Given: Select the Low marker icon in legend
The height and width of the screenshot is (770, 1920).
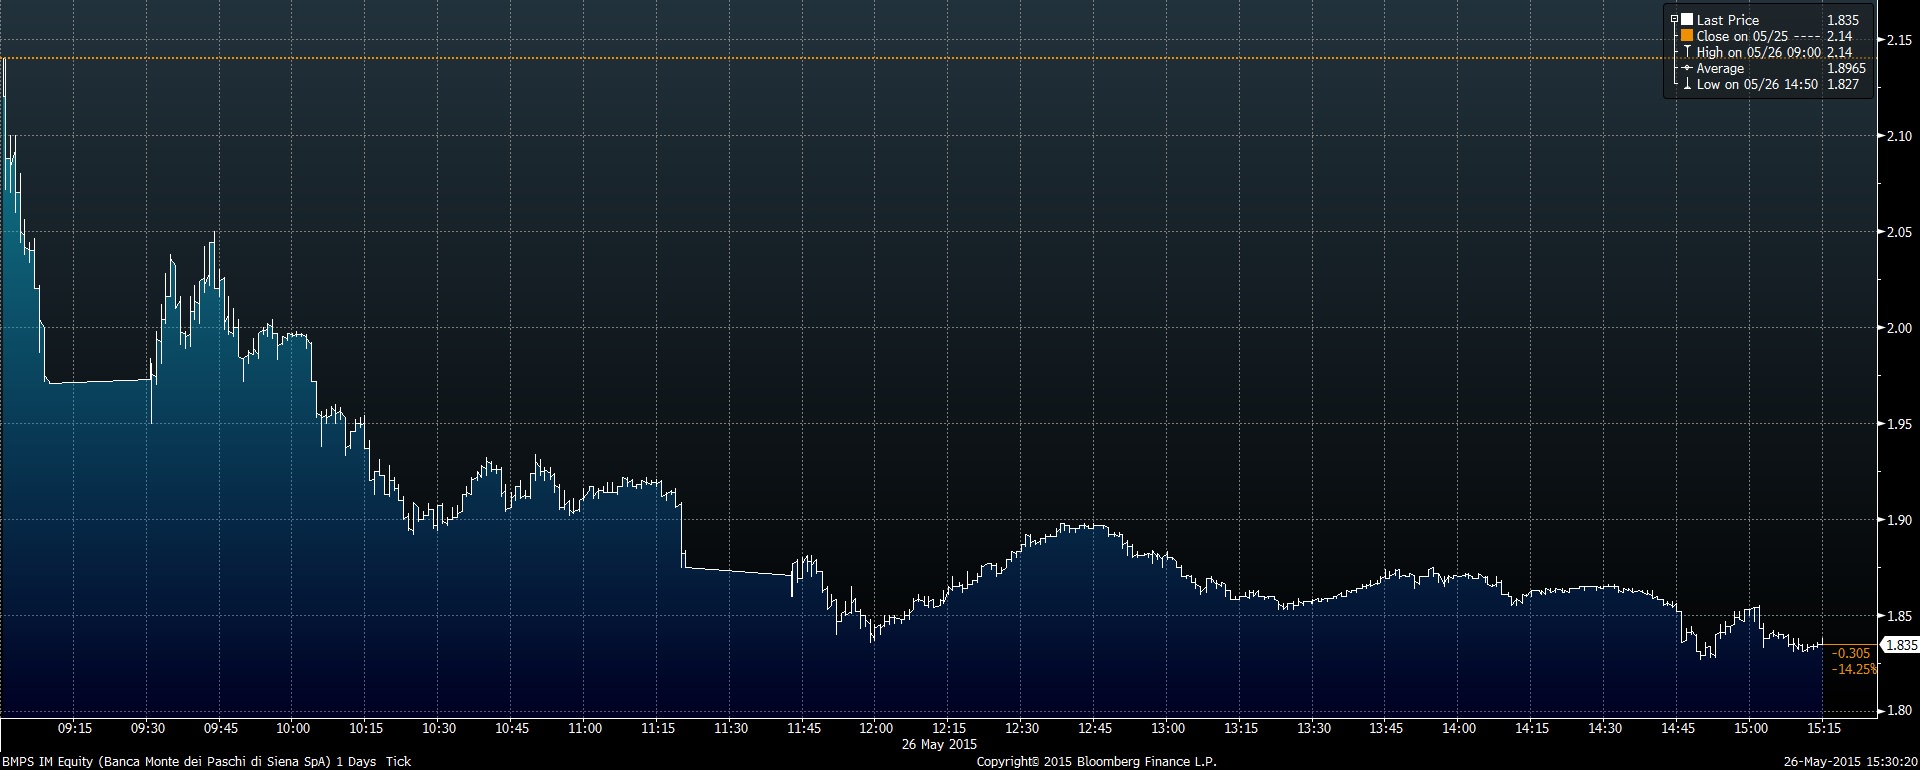Looking at the screenshot, I should pyautogui.click(x=1687, y=85).
